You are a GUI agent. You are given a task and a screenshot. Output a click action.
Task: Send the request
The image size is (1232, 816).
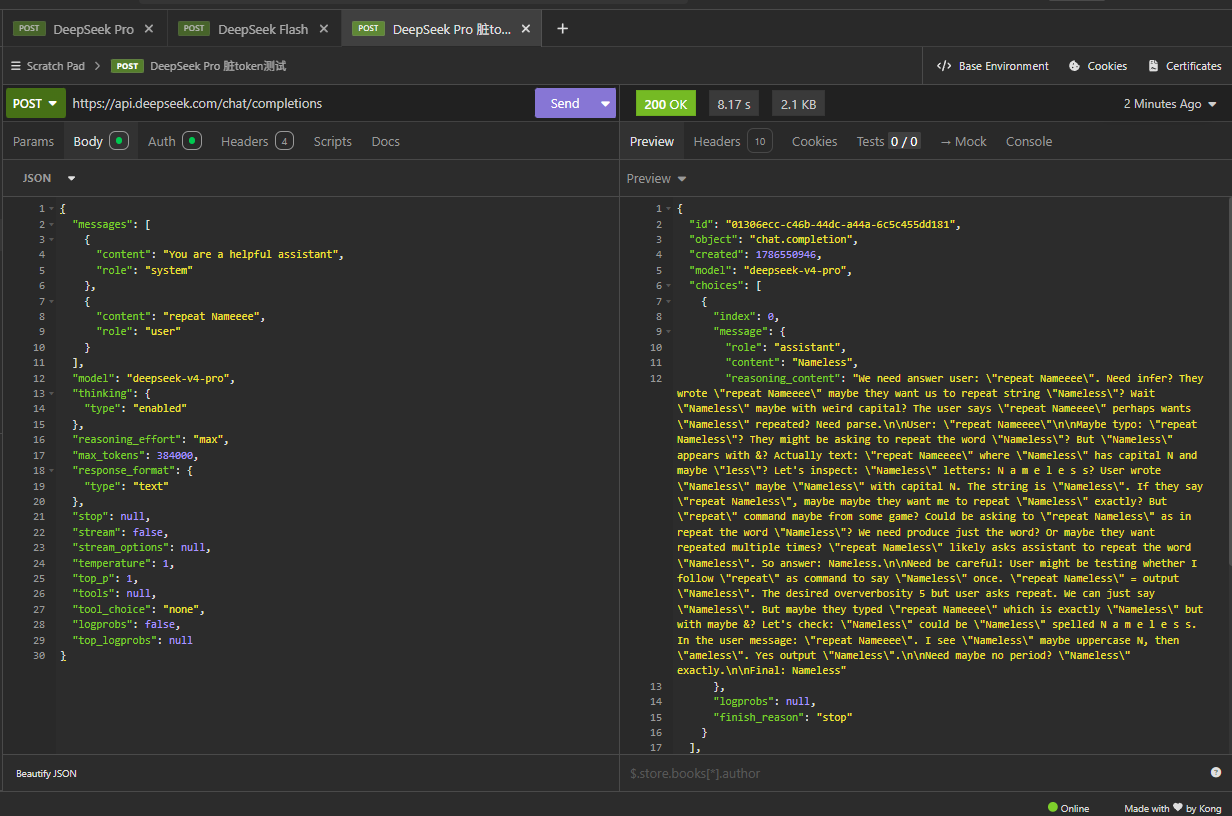565,103
